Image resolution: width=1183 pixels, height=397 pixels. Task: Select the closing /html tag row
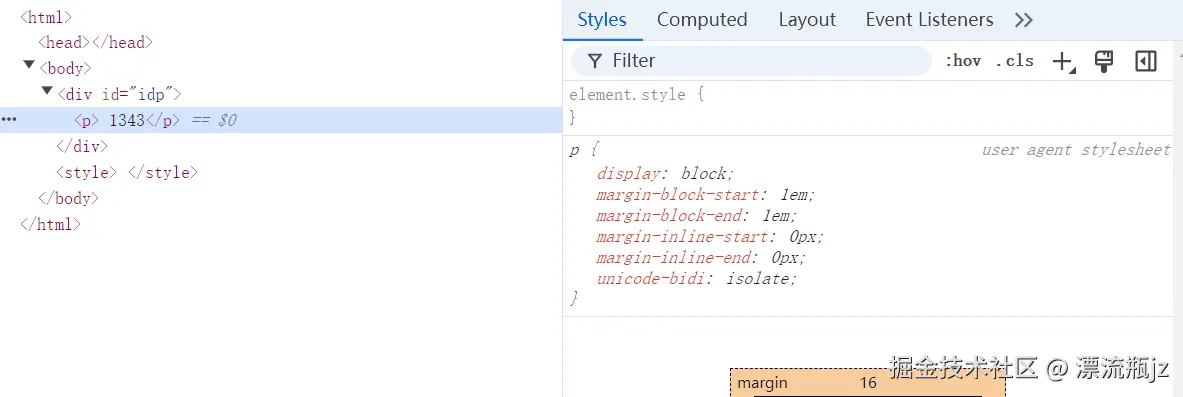50,224
